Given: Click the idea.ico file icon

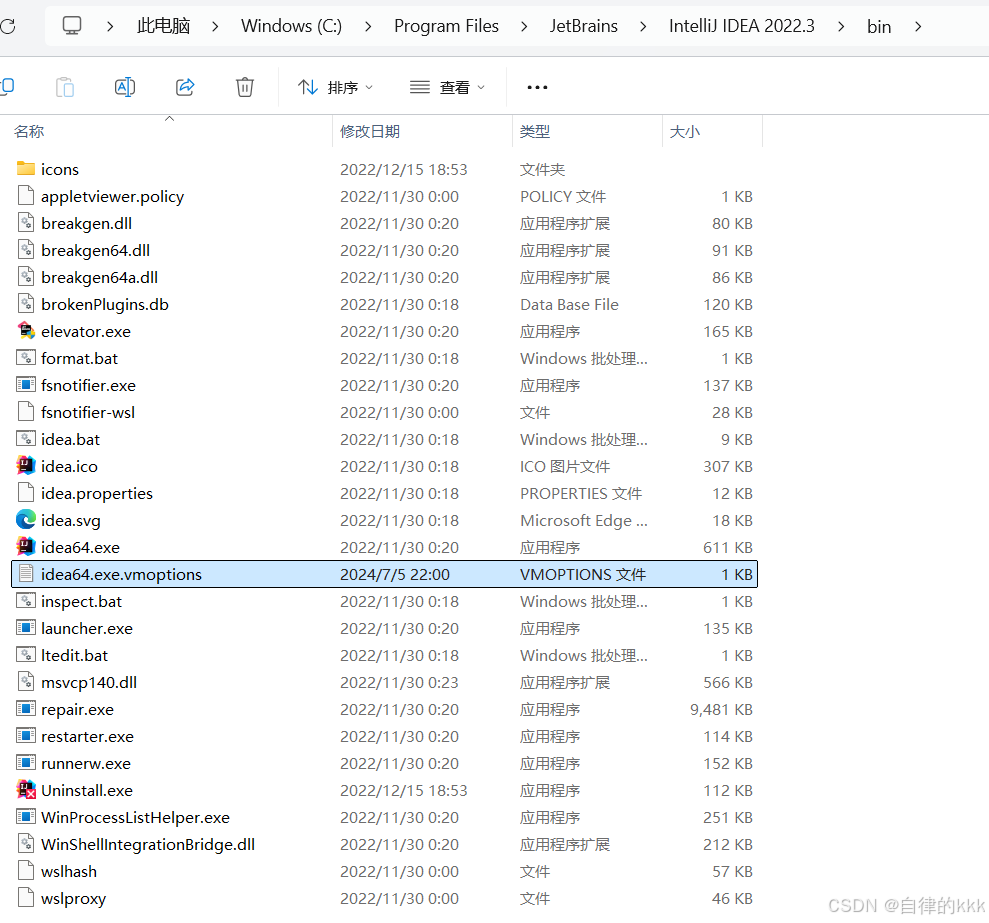Looking at the screenshot, I should click(x=26, y=466).
